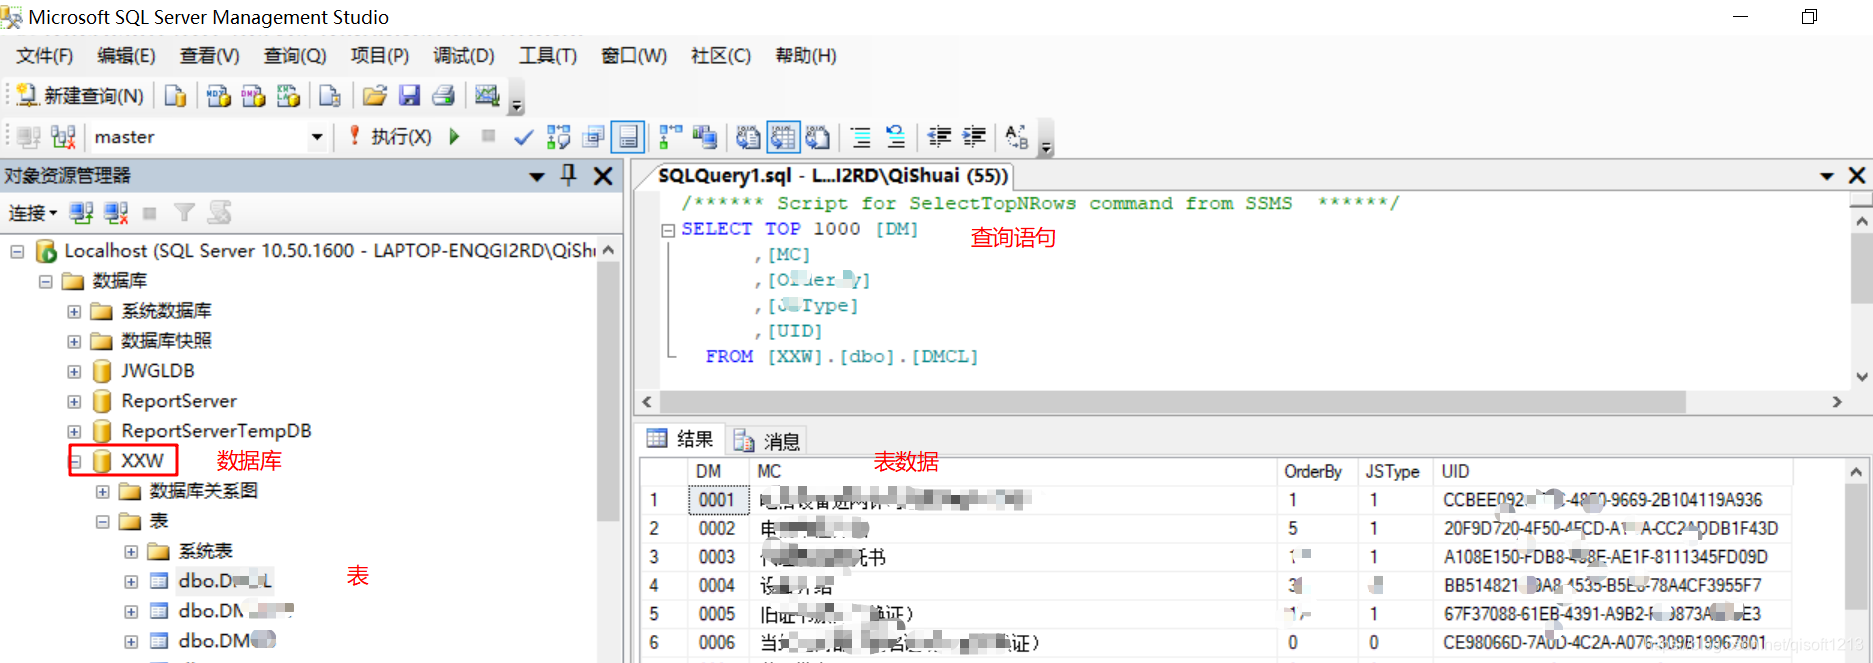The image size is (1873, 663).
Task: Switch to the 结果 tab
Action: coord(681,439)
